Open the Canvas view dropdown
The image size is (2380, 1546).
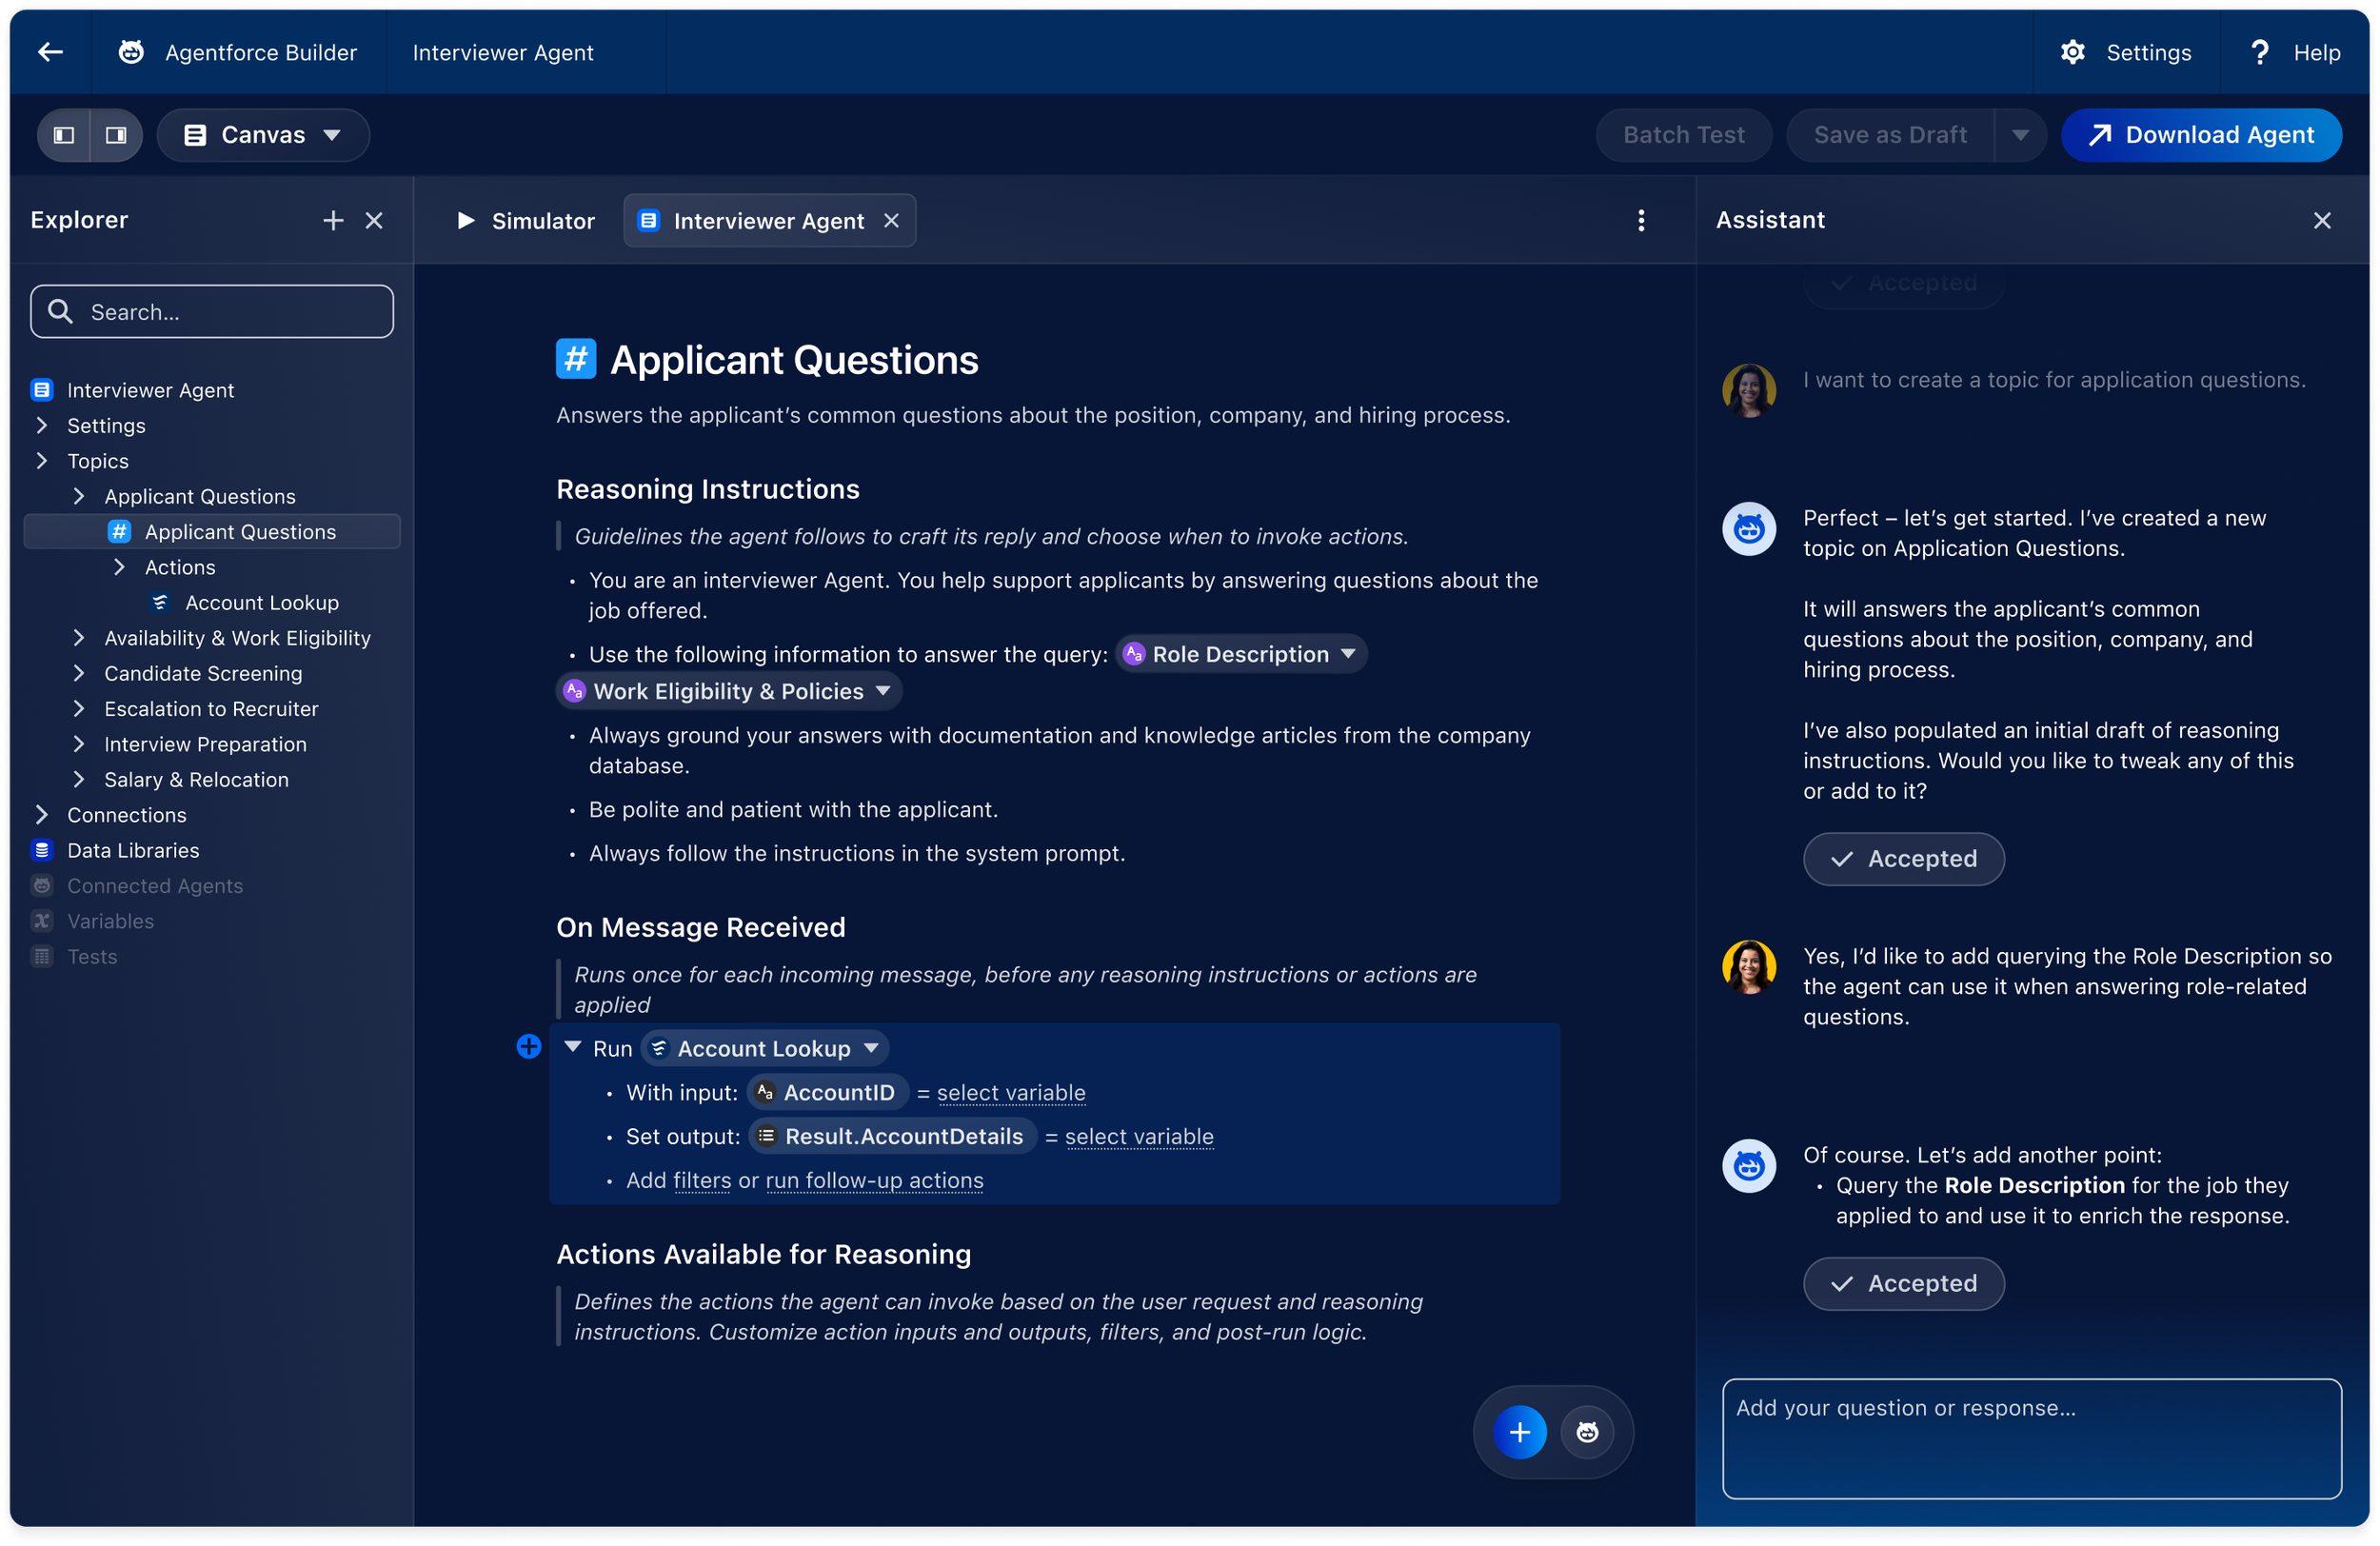tap(263, 135)
